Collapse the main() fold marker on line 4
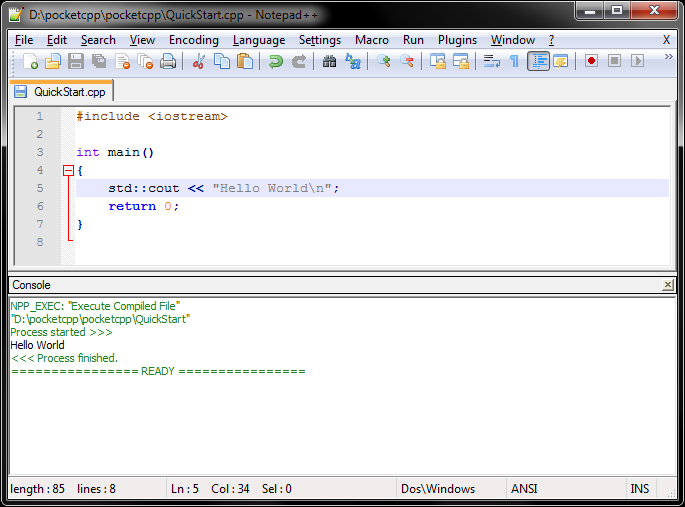The image size is (685, 507). coord(68,170)
